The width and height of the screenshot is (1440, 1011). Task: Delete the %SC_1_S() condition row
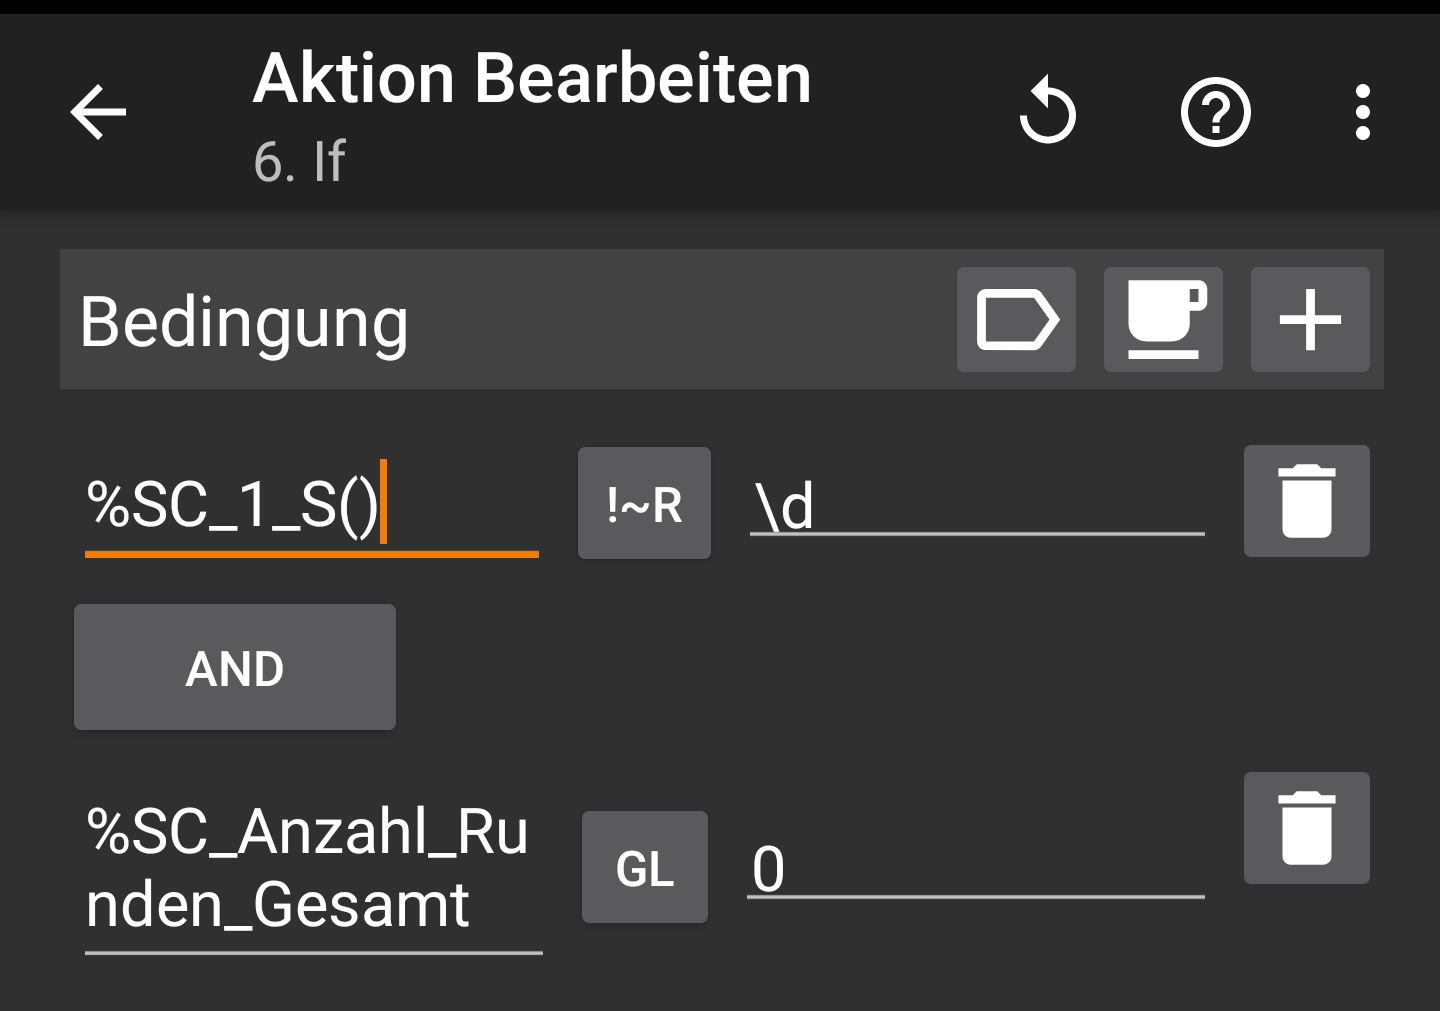coord(1306,501)
